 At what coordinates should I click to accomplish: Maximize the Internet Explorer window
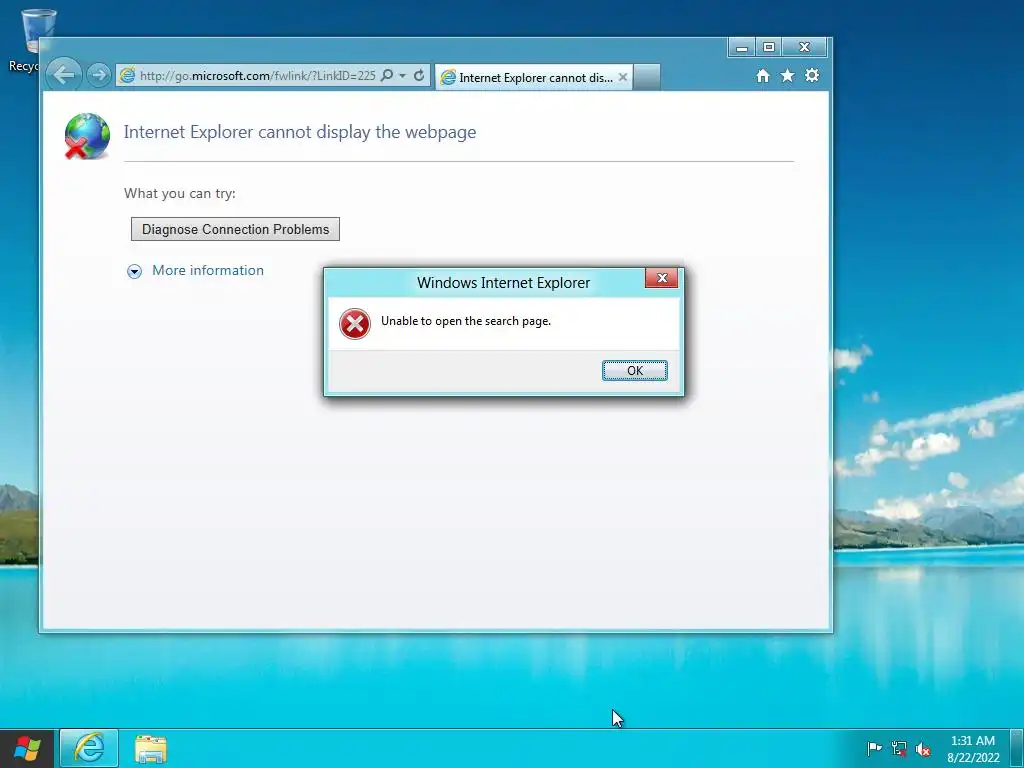point(769,47)
